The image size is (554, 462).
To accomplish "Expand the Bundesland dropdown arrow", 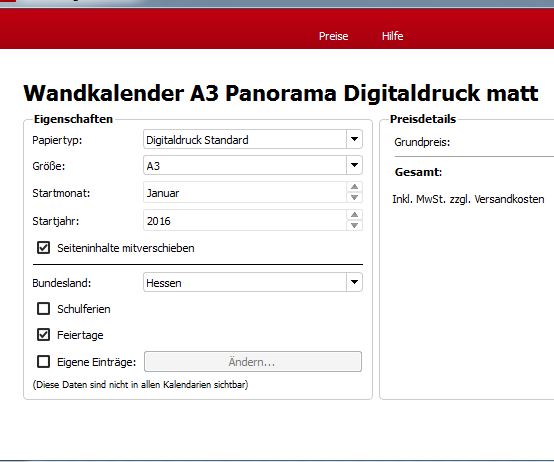I will [x=354, y=282].
